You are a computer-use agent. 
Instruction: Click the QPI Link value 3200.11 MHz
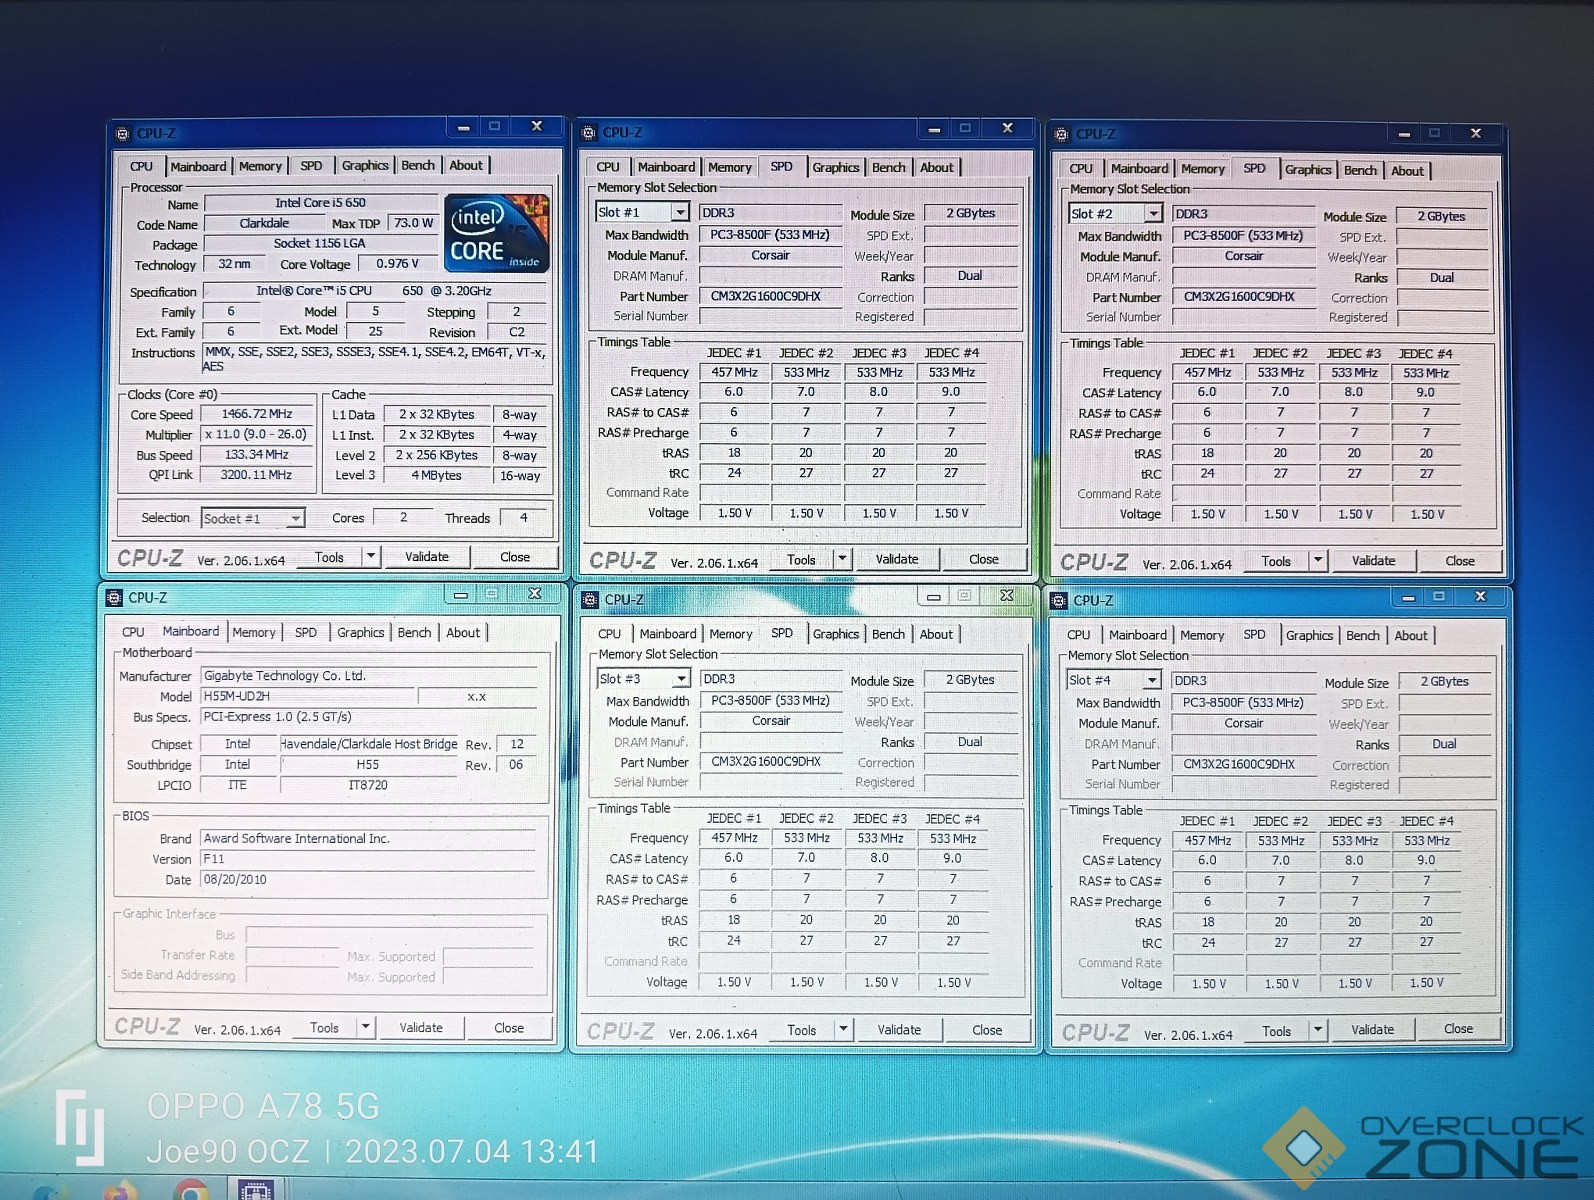click(257, 475)
